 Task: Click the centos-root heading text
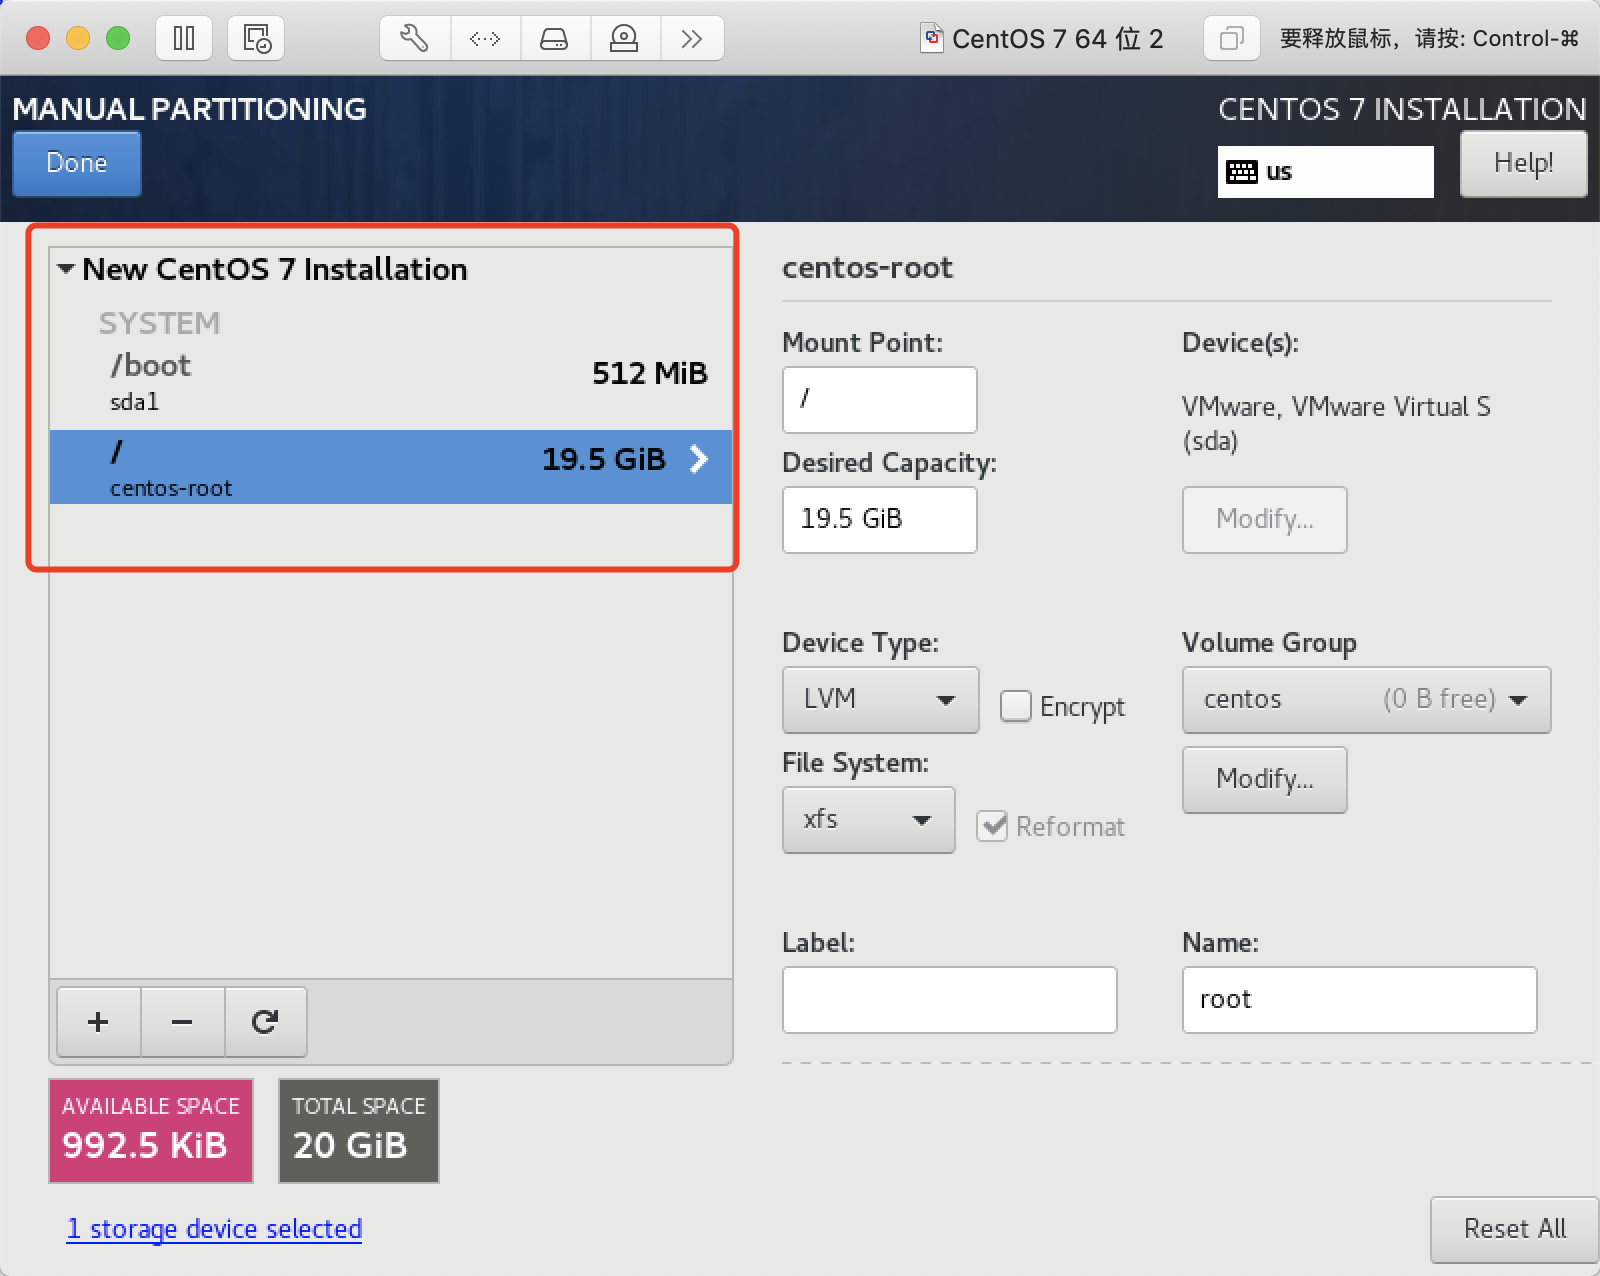click(868, 268)
